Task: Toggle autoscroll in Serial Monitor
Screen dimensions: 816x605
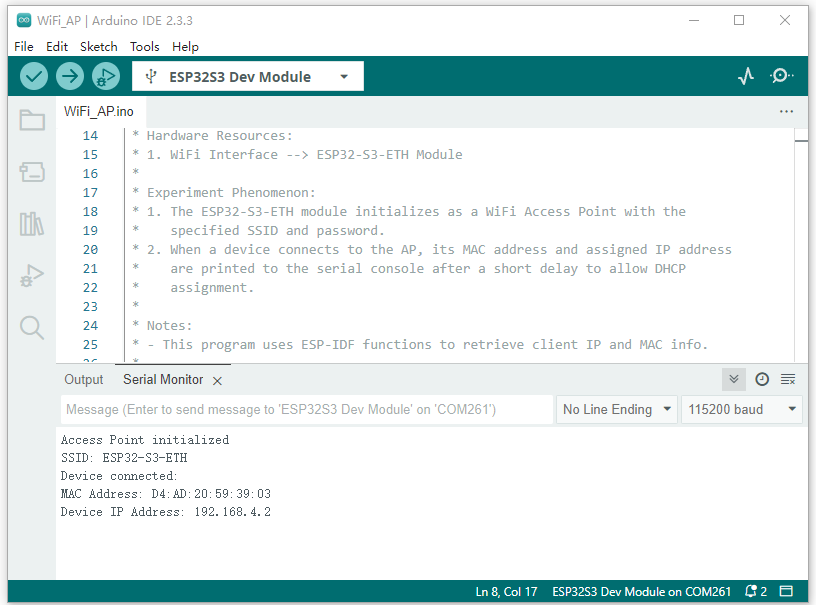Action: point(735,379)
